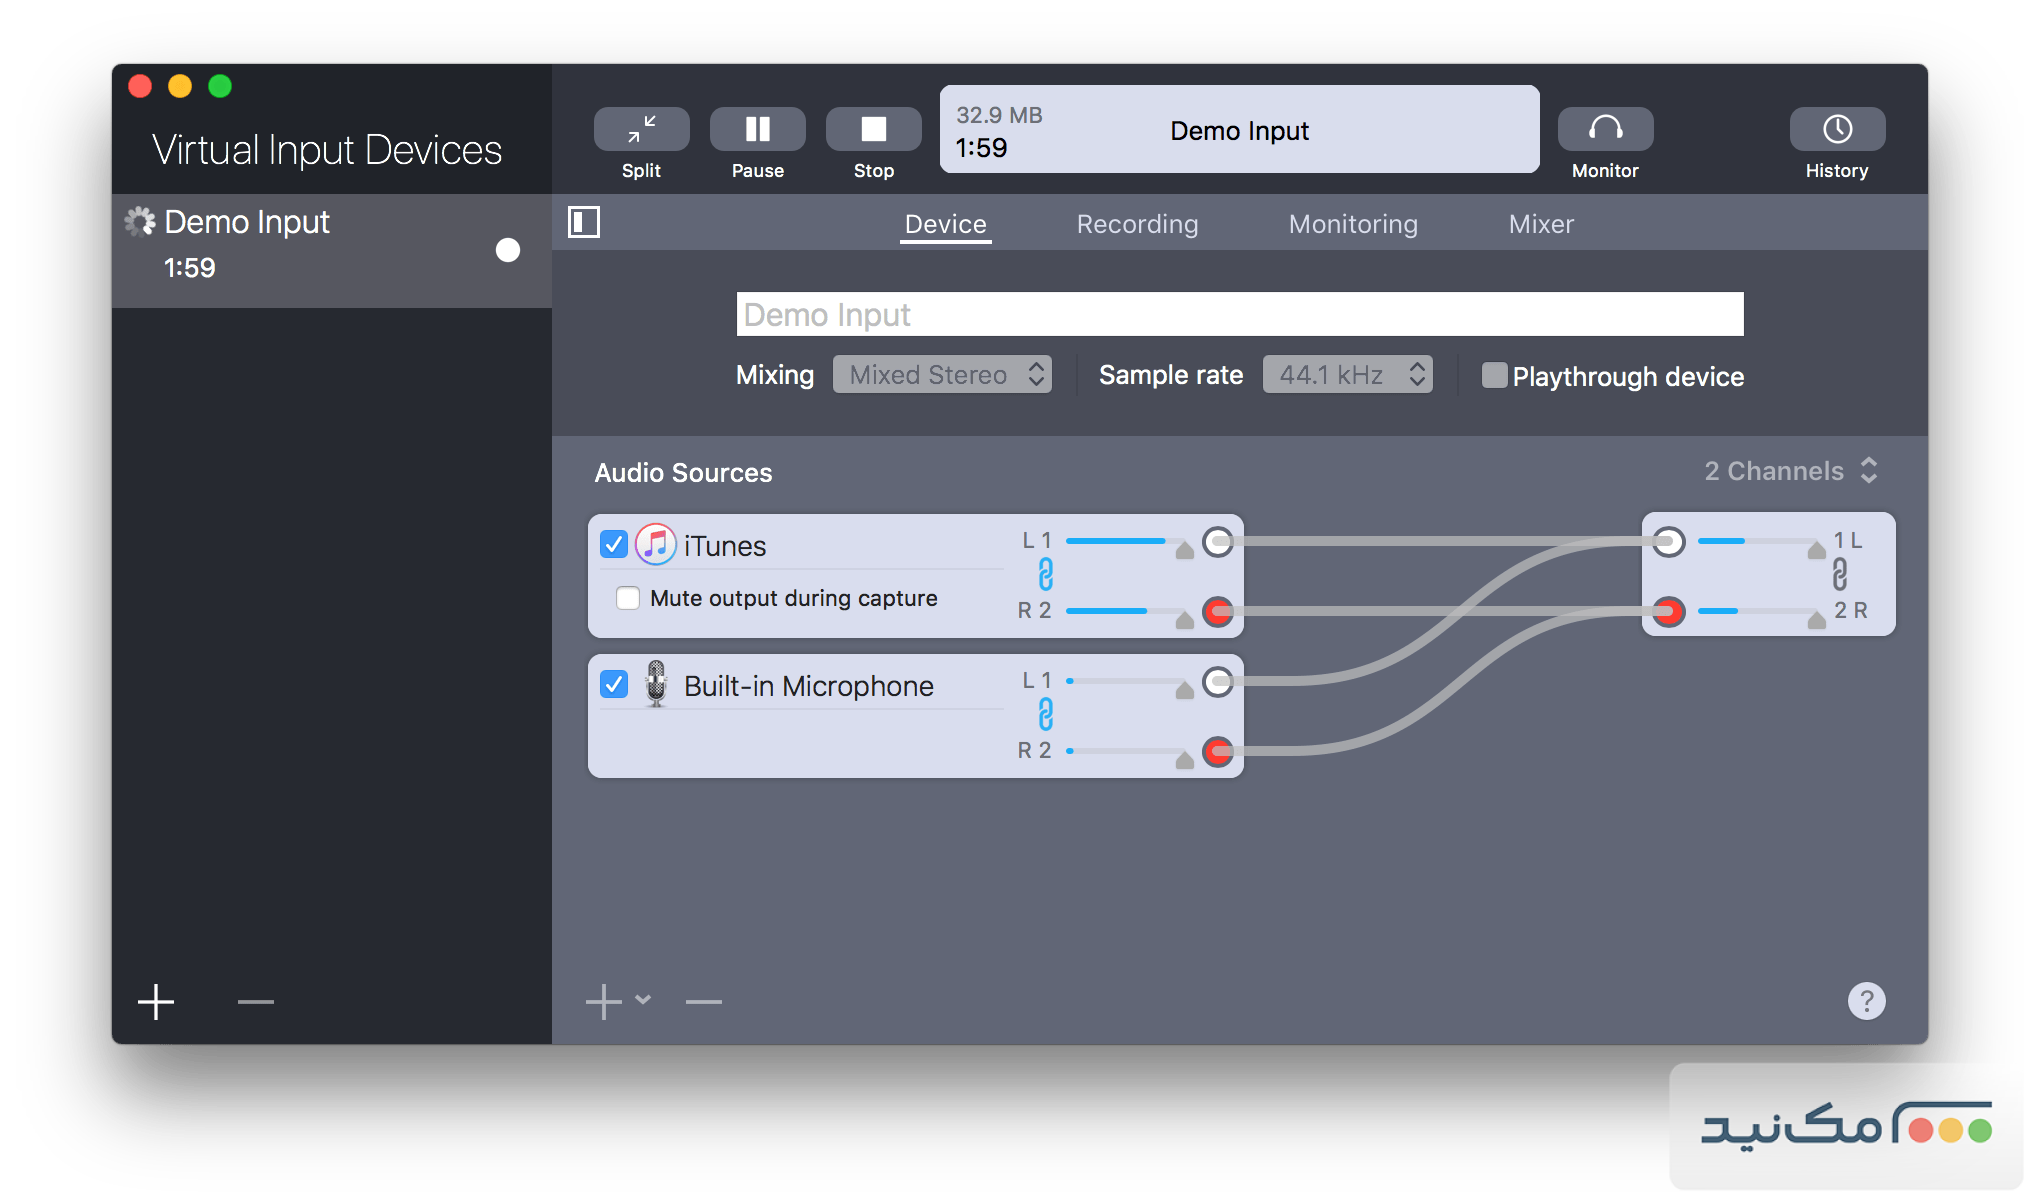Enable Mute output during capture
Viewport: 2040px width, 1204px height.
pos(628,598)
